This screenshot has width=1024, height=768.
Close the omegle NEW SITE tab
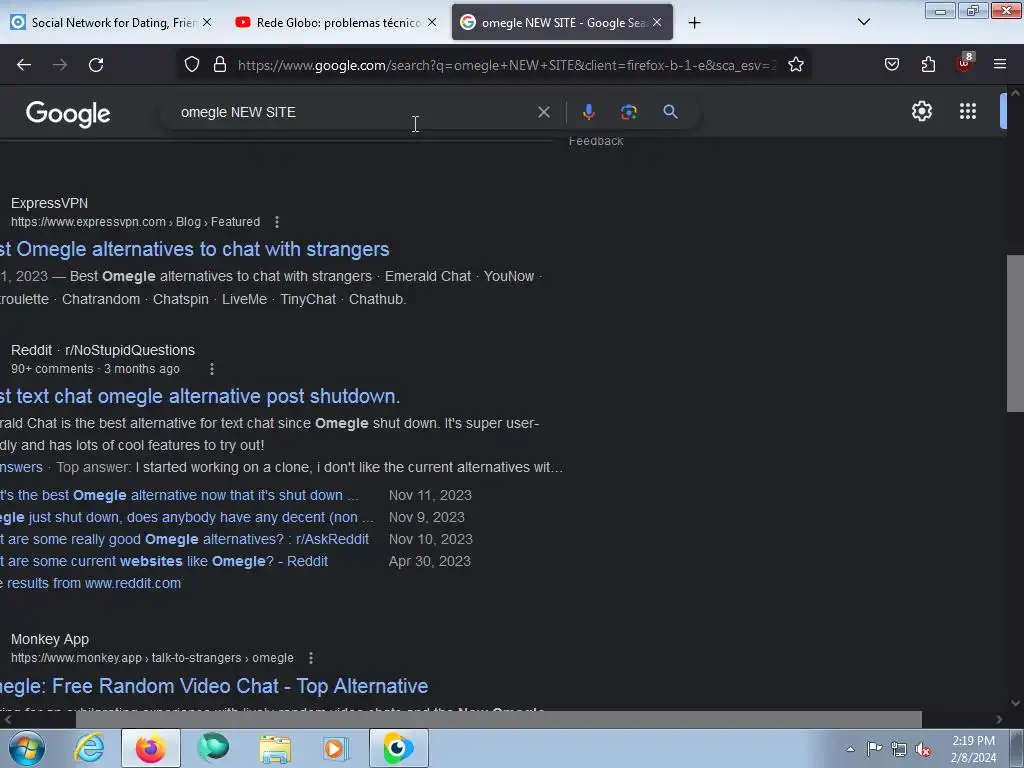657,22
